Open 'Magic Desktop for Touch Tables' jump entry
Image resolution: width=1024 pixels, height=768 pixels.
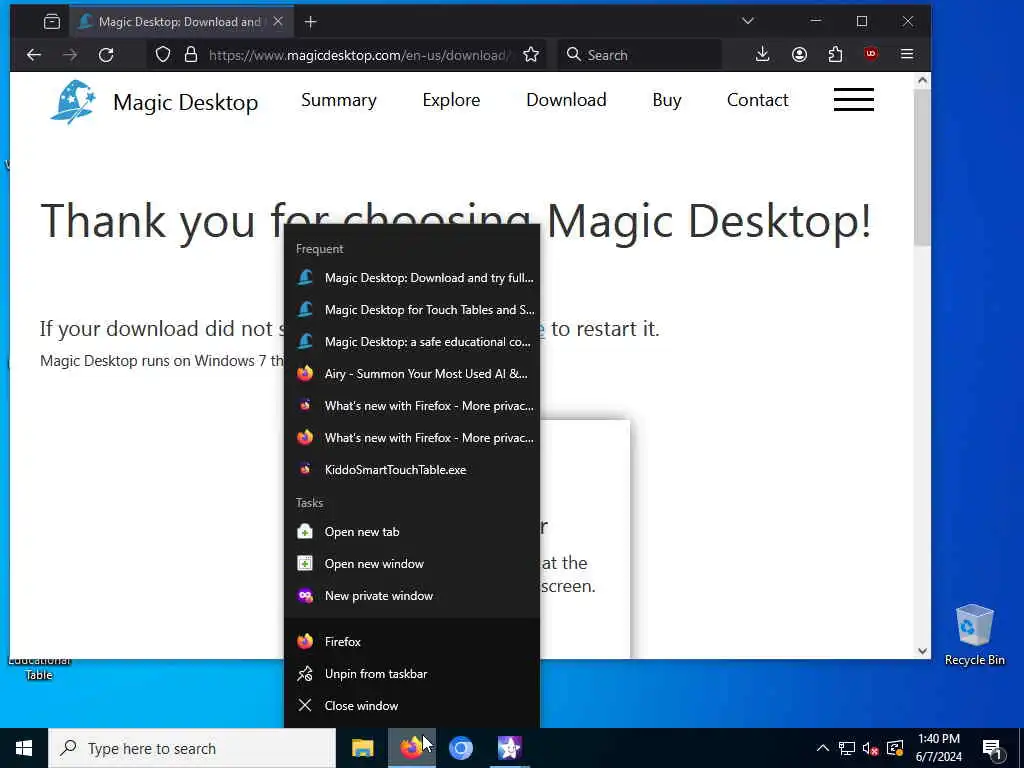click(x=412, y=310)
